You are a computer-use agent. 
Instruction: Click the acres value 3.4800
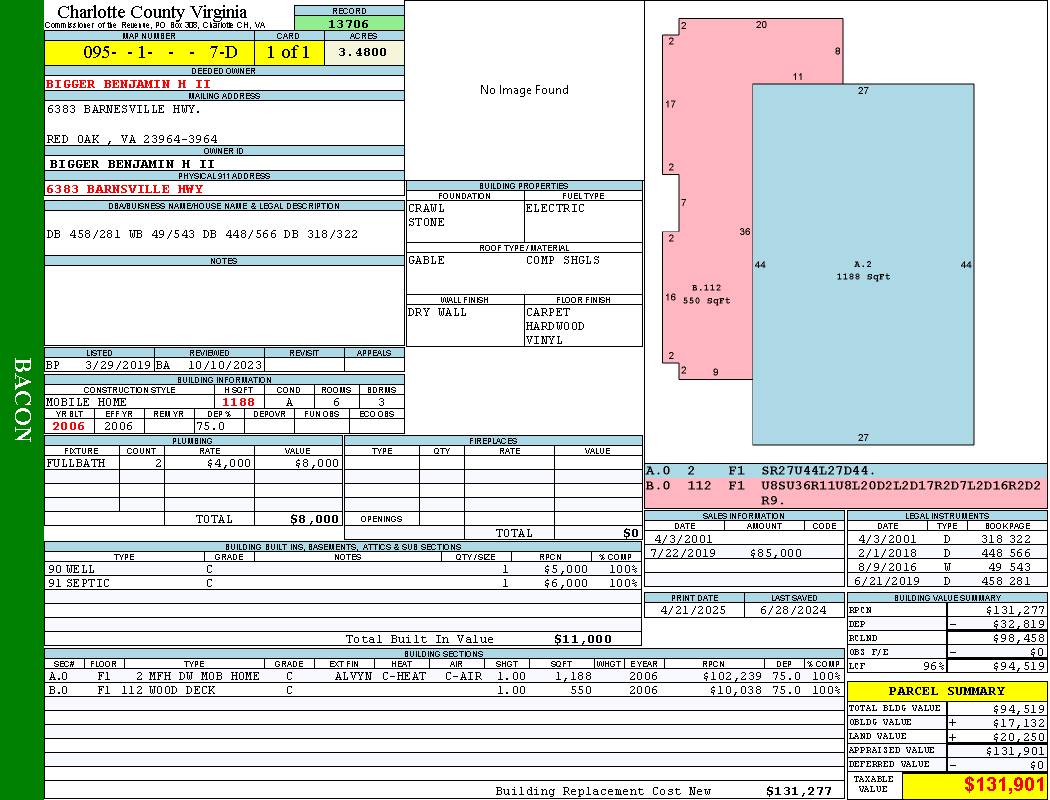pyautogui.click(x=363, y=52)
